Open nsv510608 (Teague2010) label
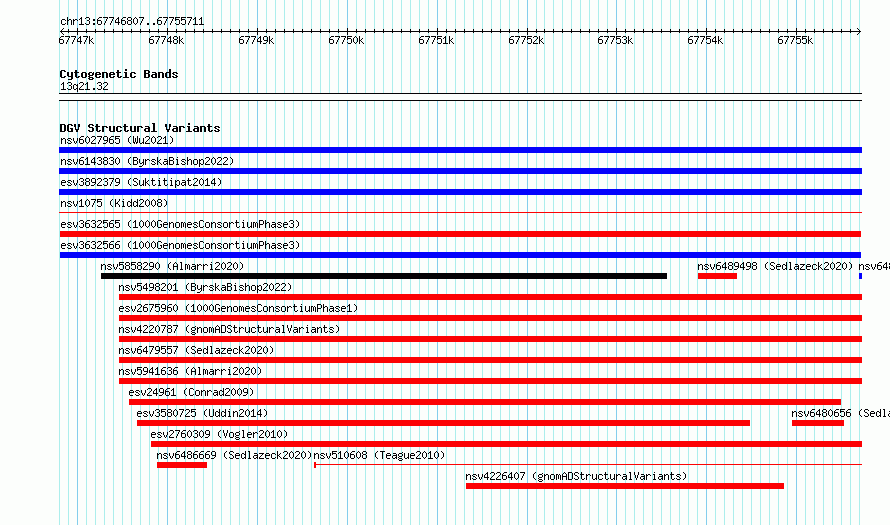Image resolution: width=890 pixels, height=525 pixels. (x=379, y=455)
